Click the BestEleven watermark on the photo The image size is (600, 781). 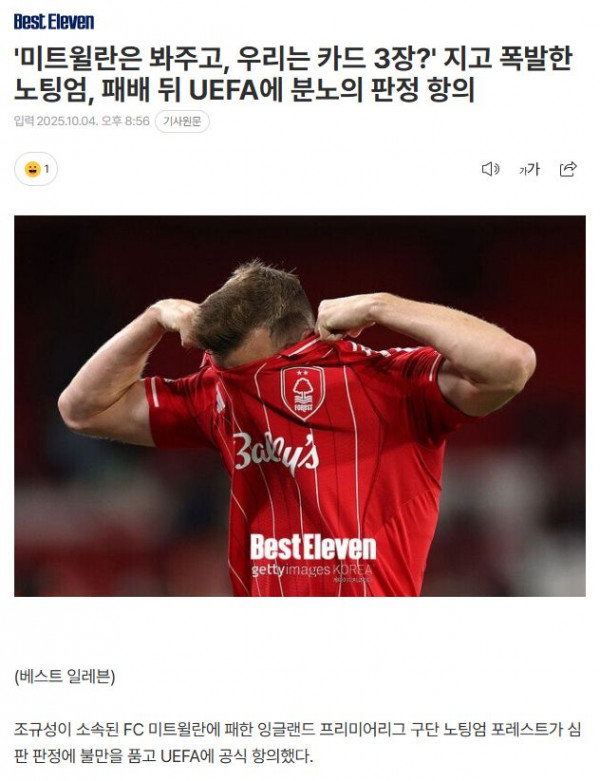[313, 547]
